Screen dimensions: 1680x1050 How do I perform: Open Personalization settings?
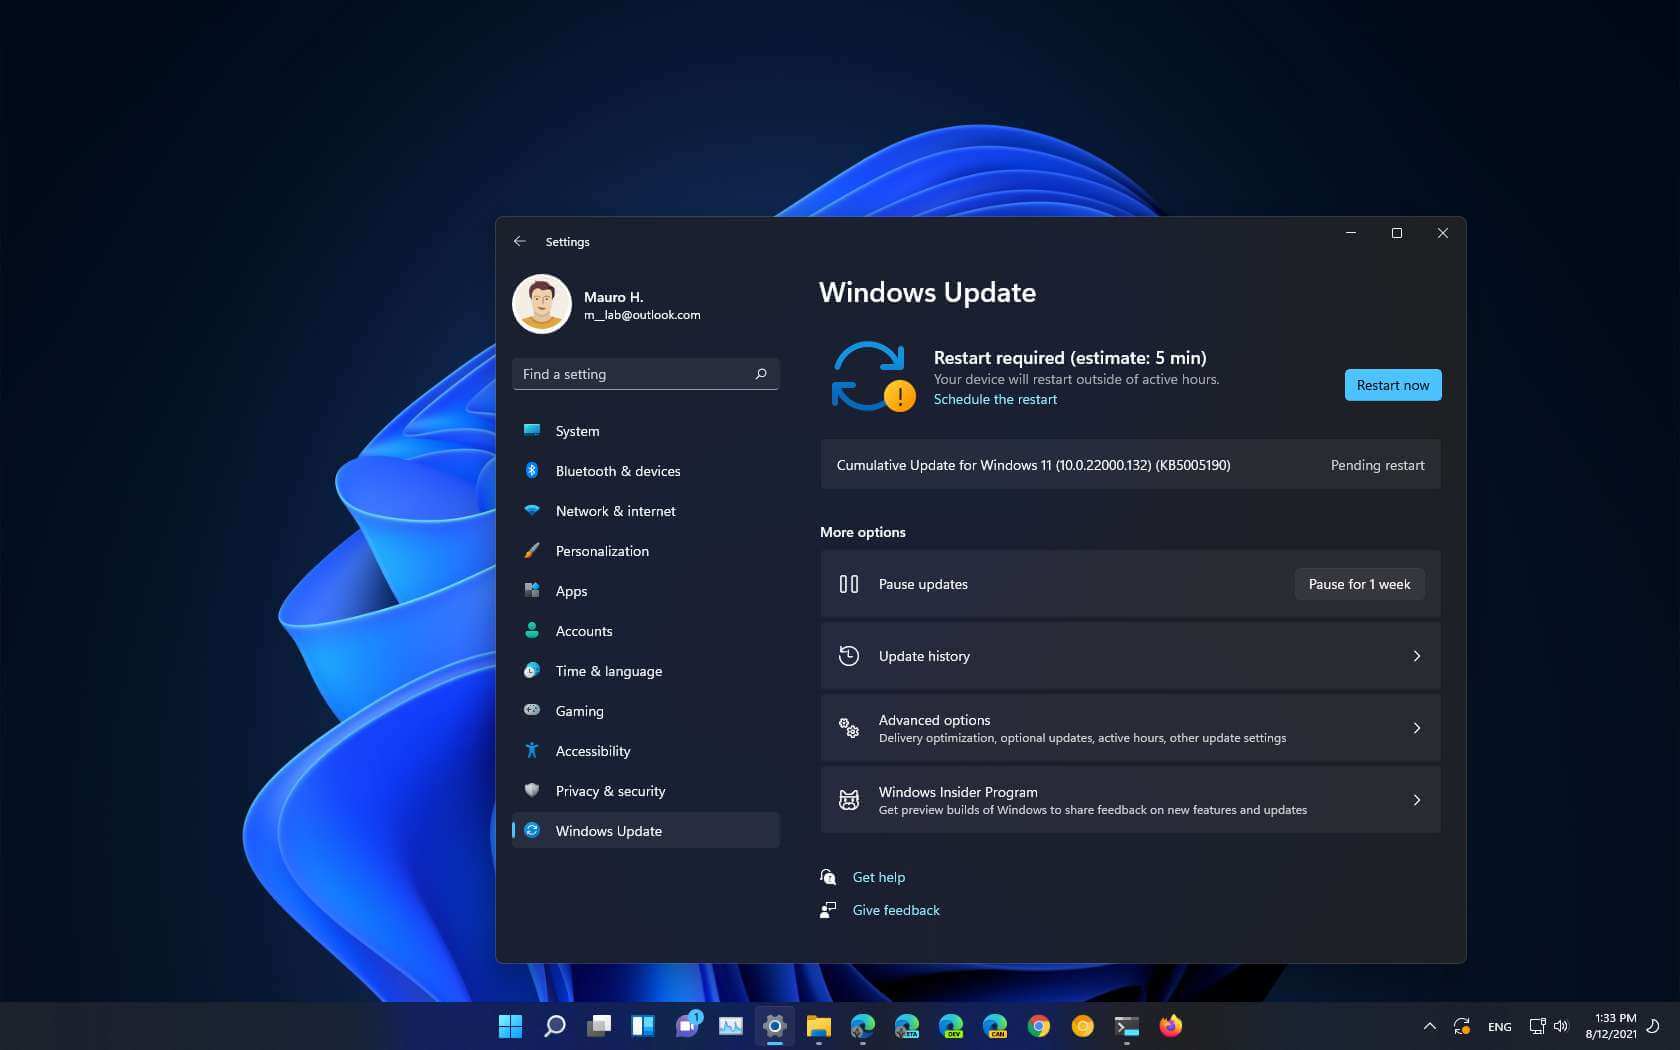click(602, 551)
